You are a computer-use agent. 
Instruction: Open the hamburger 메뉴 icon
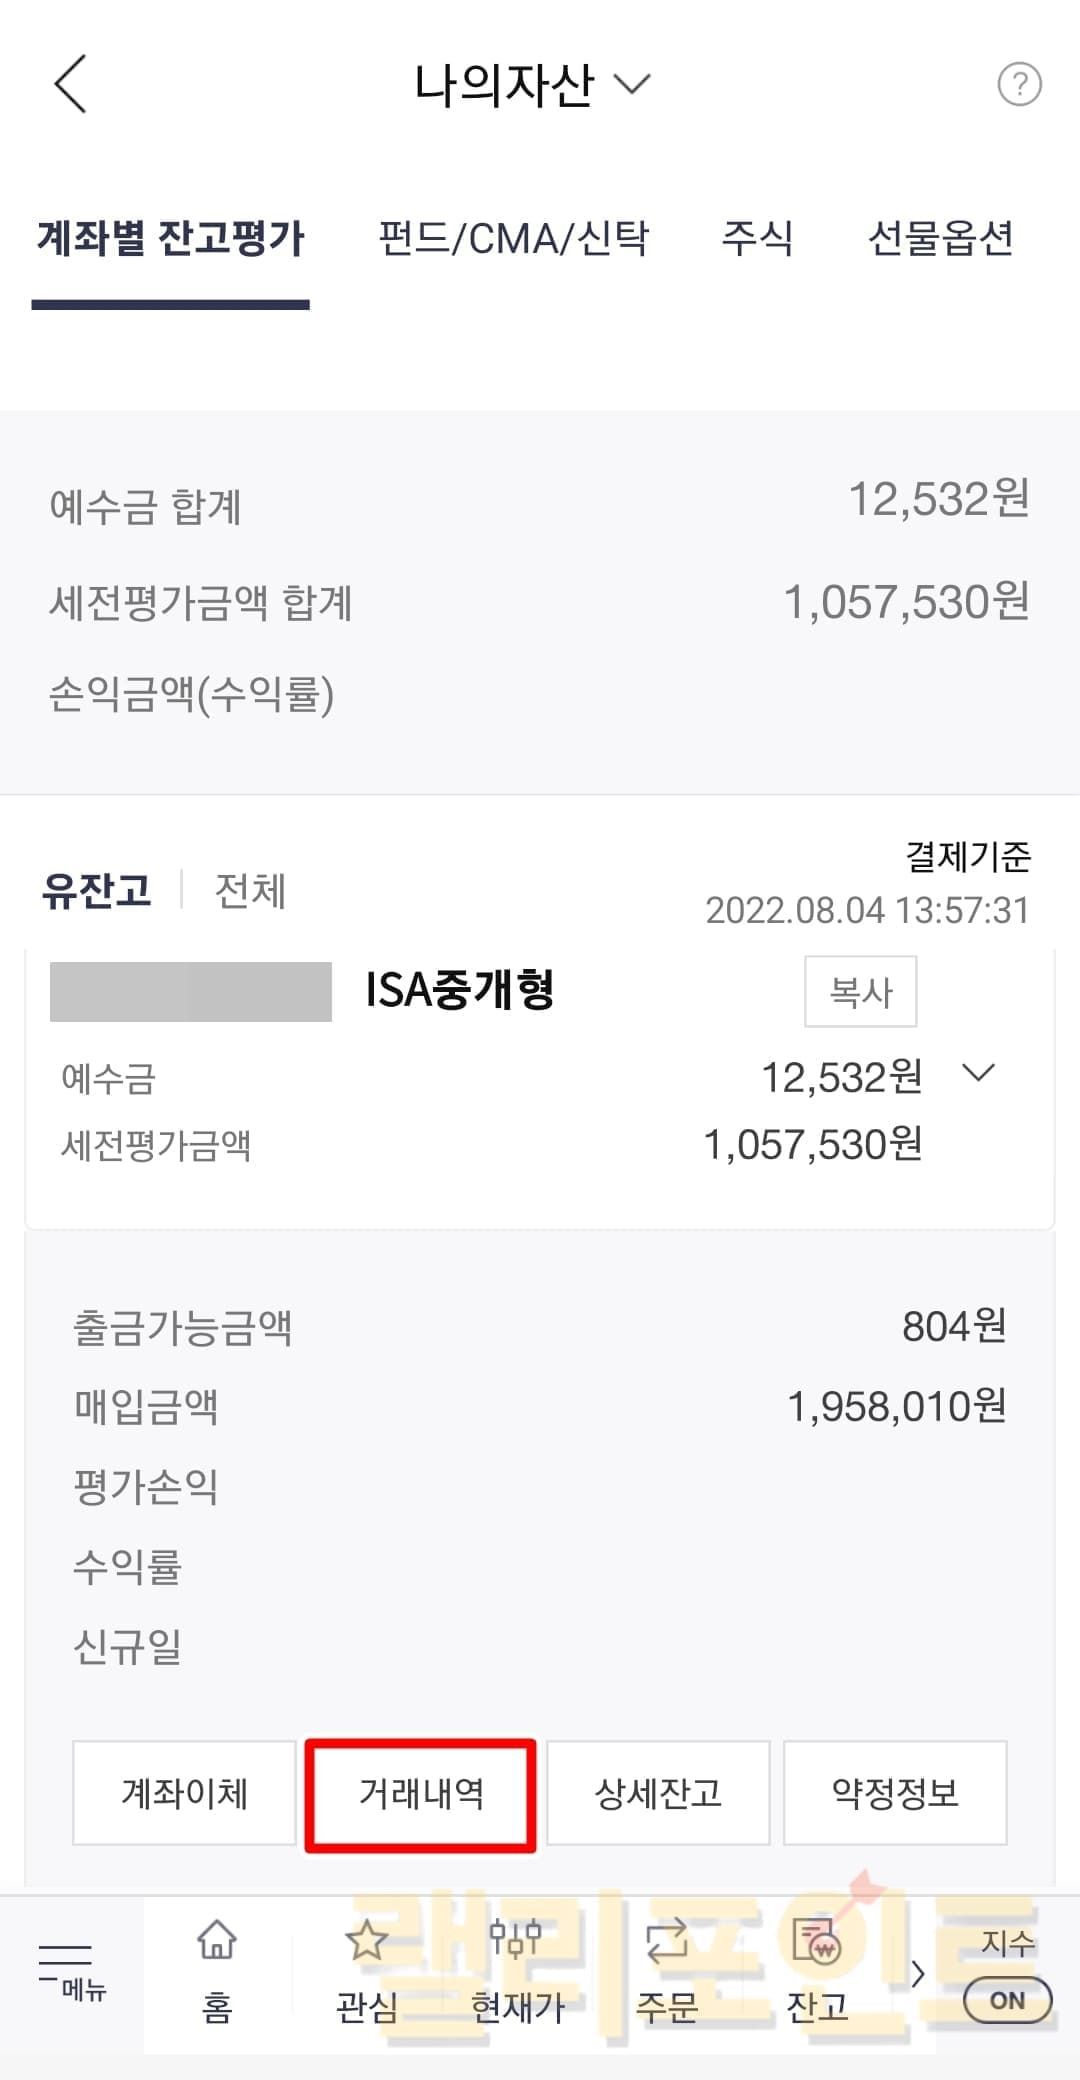[67, 1970]
